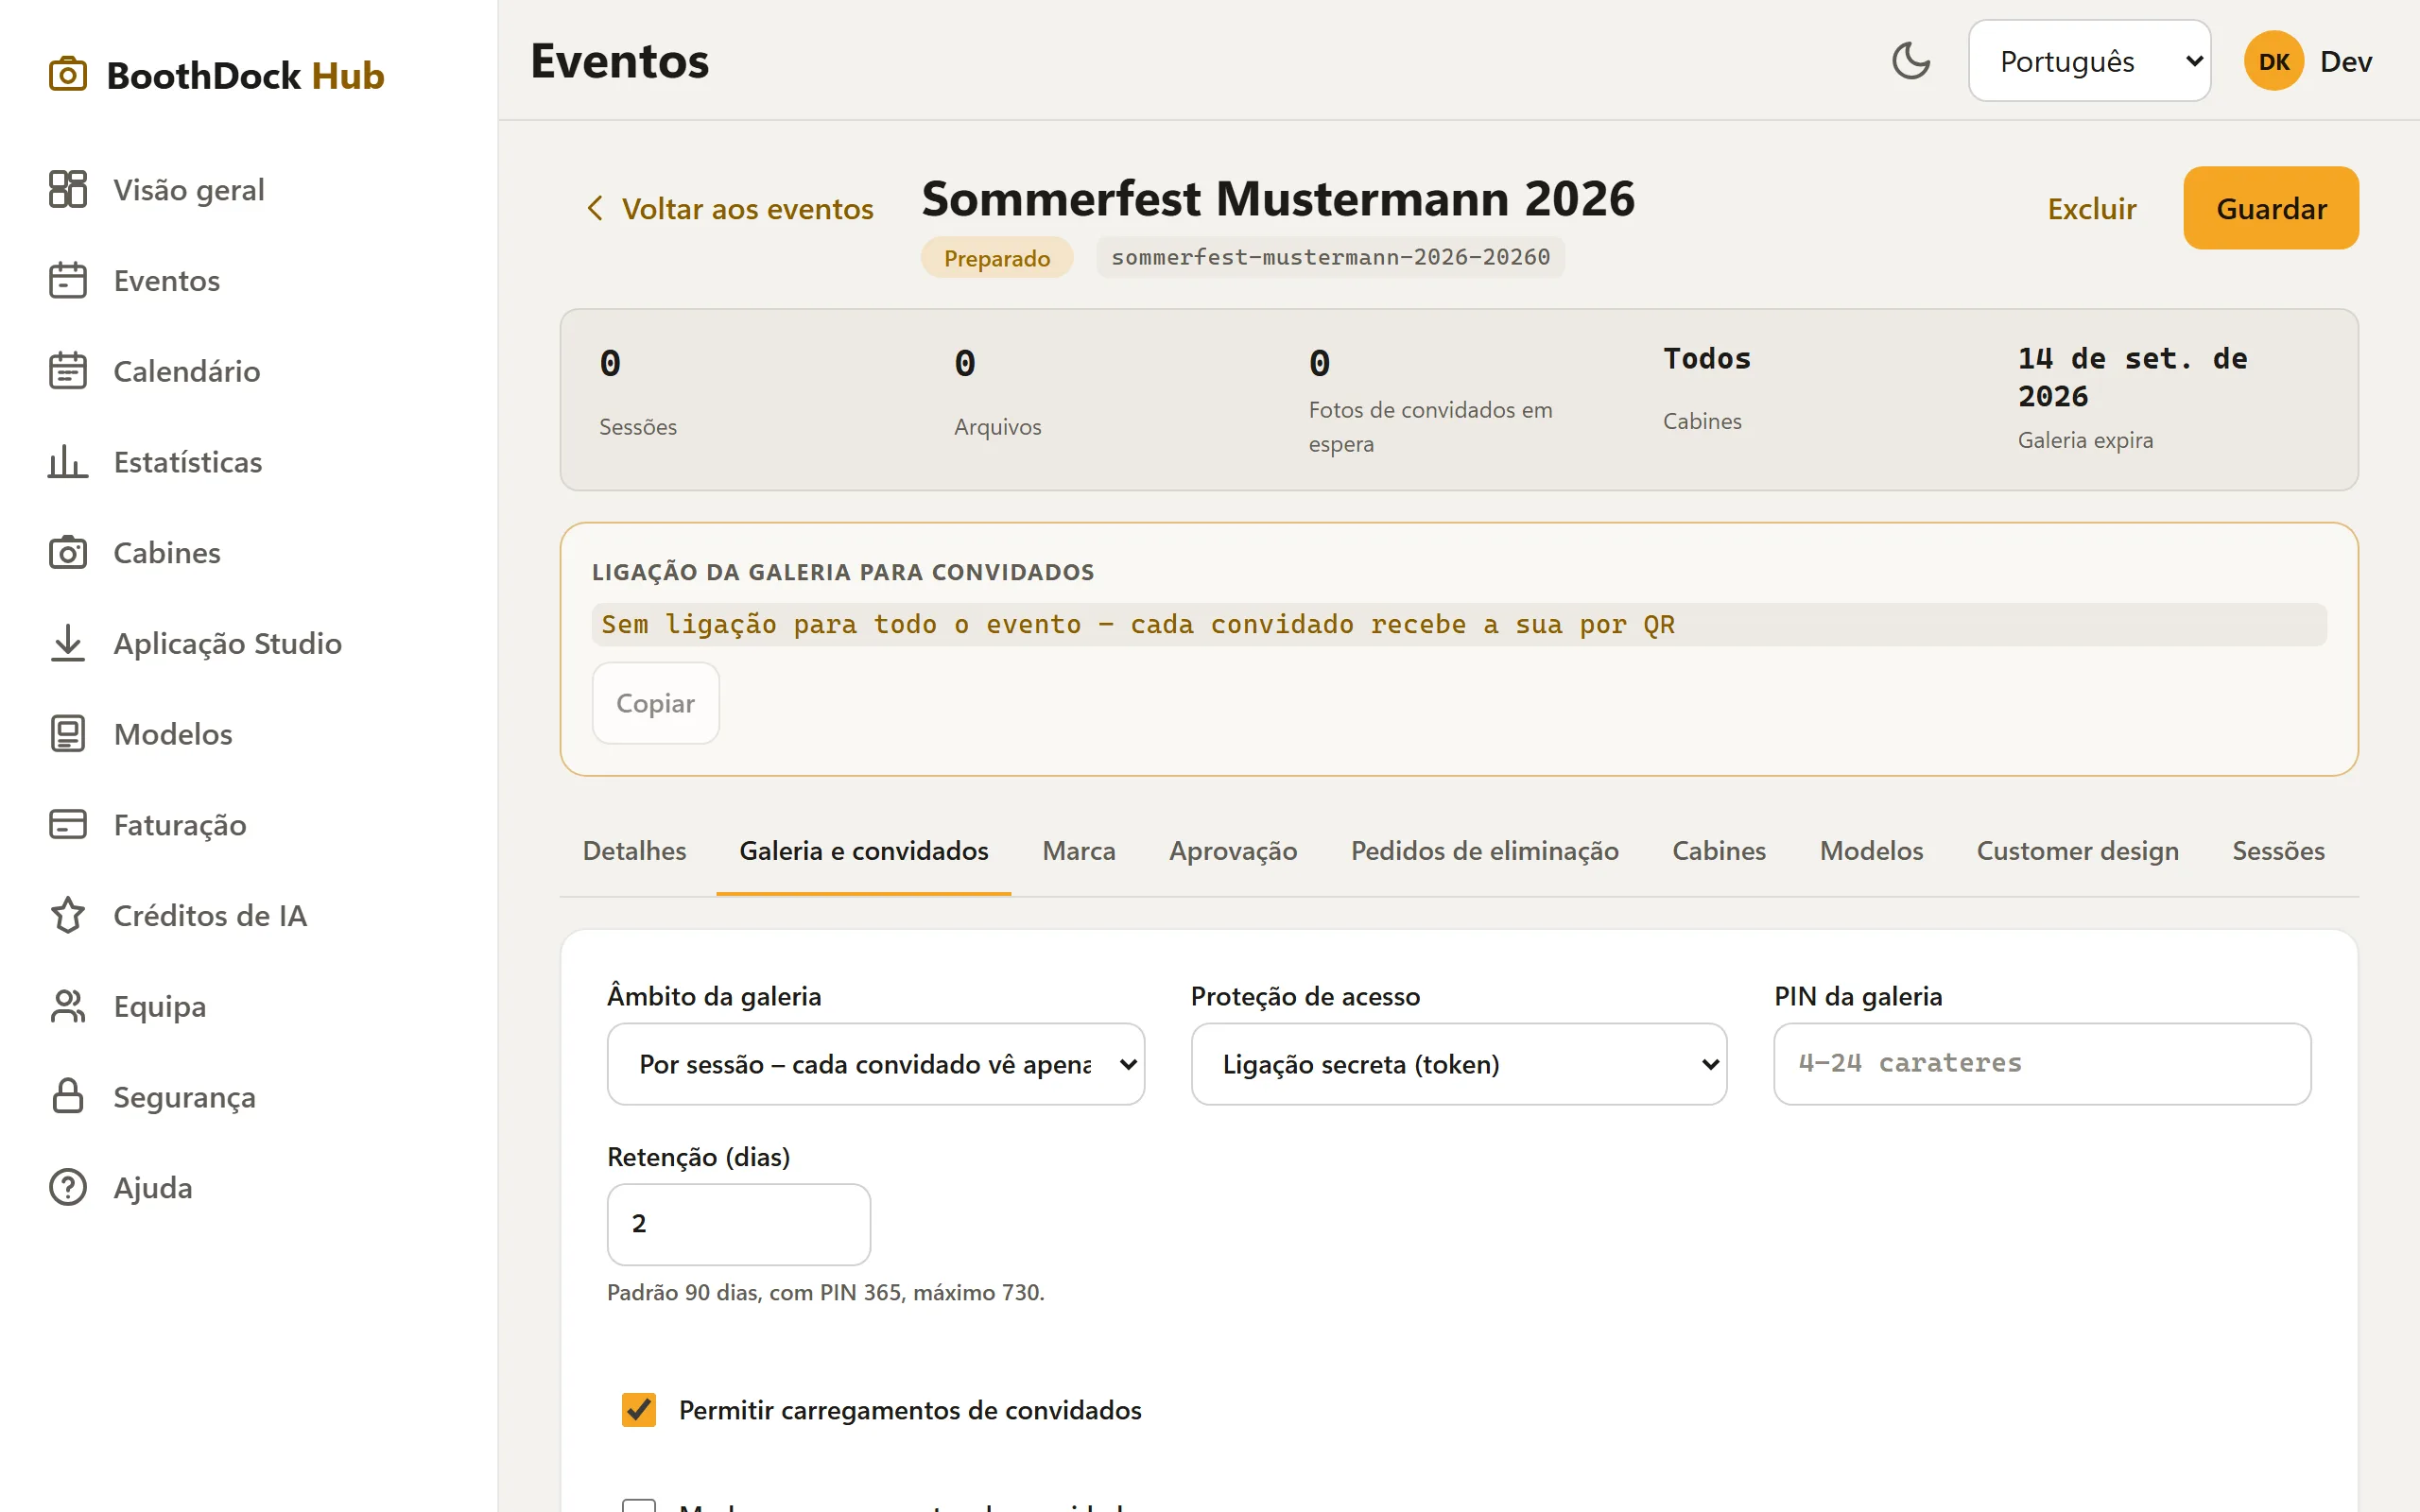
Task: Open the Proteção de acesso dropdown
Action: pyautogui.click(x=1458, y=1063)
